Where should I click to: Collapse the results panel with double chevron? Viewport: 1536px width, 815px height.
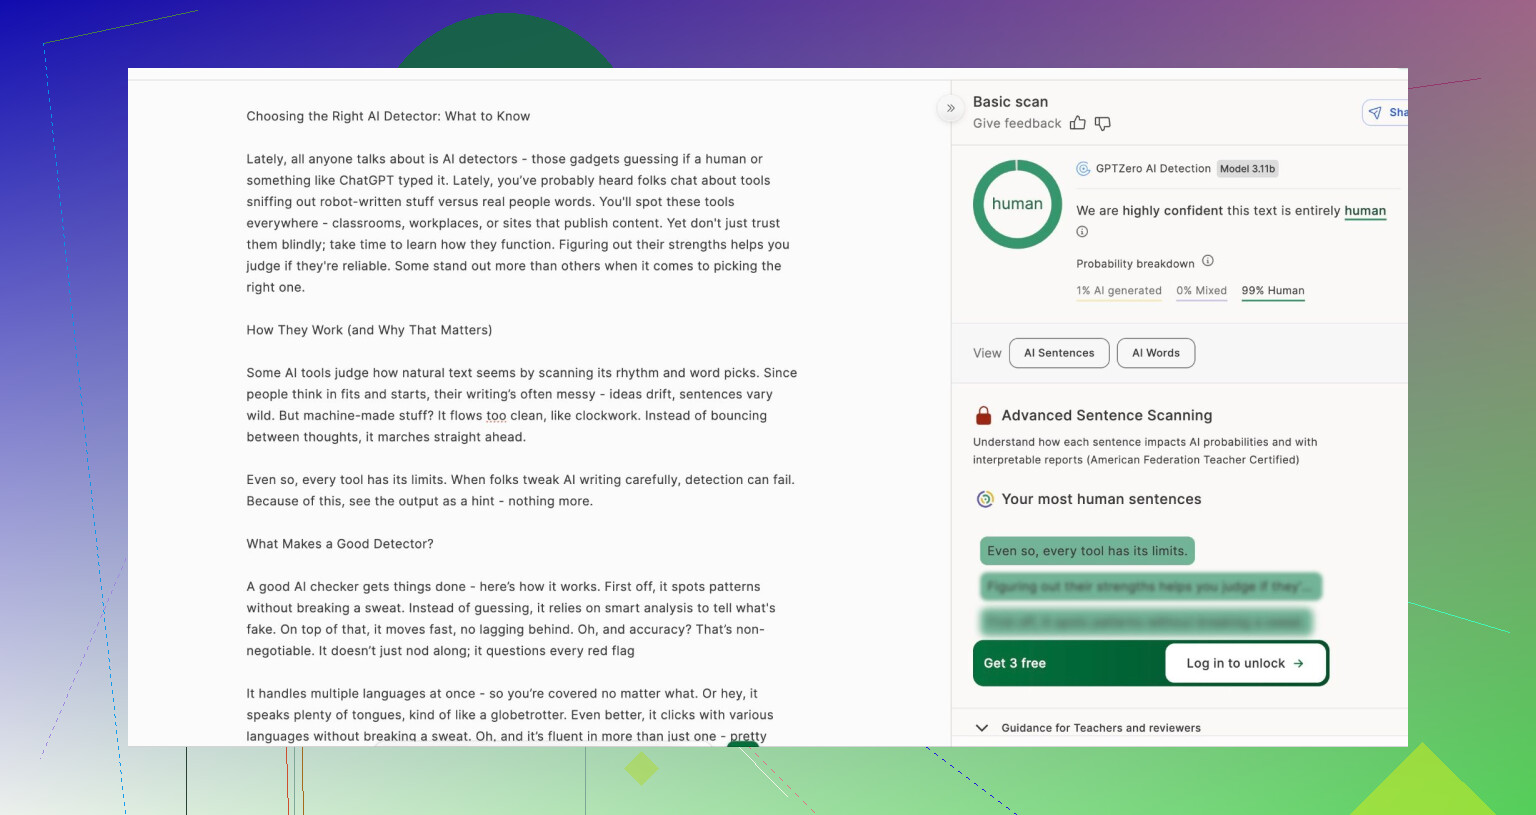coord(950,108)
